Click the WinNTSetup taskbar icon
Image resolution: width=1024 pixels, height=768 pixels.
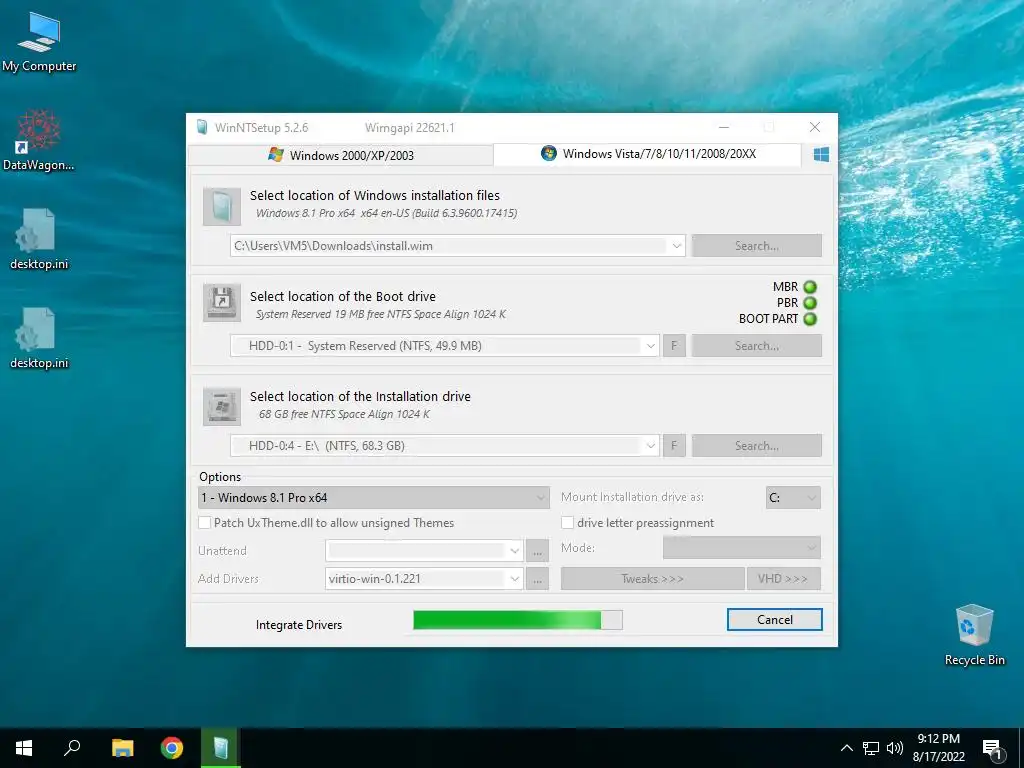[x=221, y=748]
